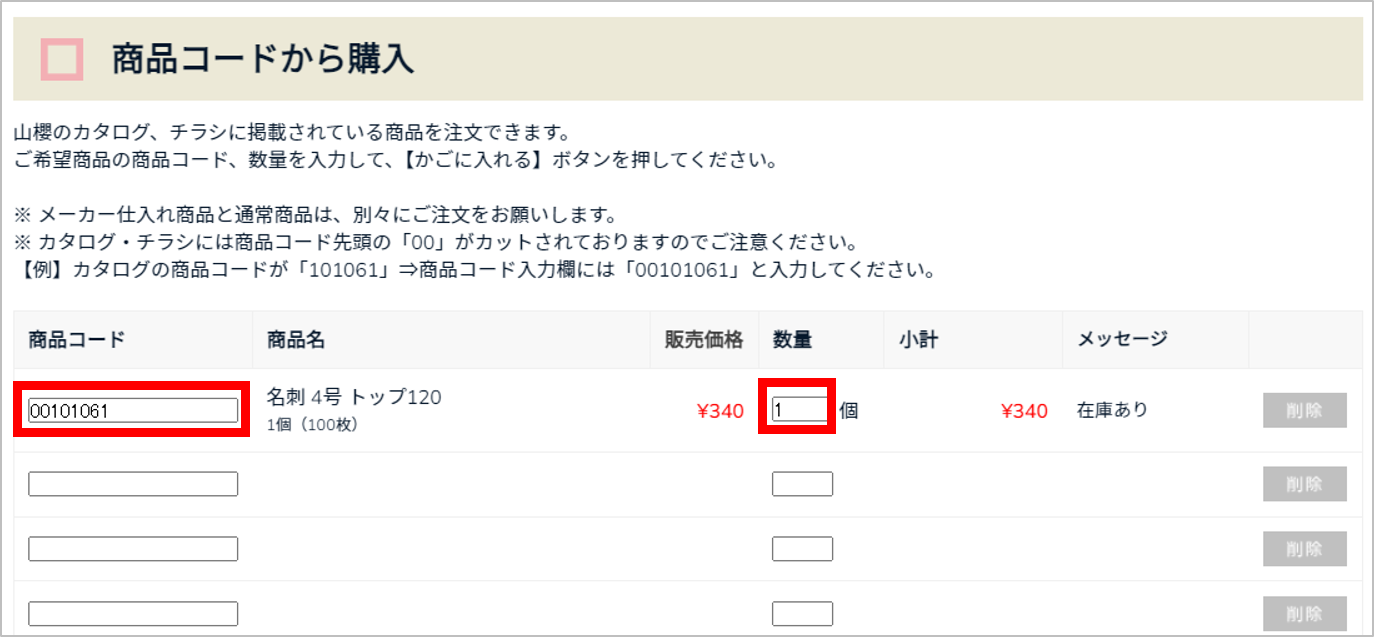1374x637 pixels.
Task: Click the 商品コード column header
Action: pyautogui.click(x=77, y=340)
